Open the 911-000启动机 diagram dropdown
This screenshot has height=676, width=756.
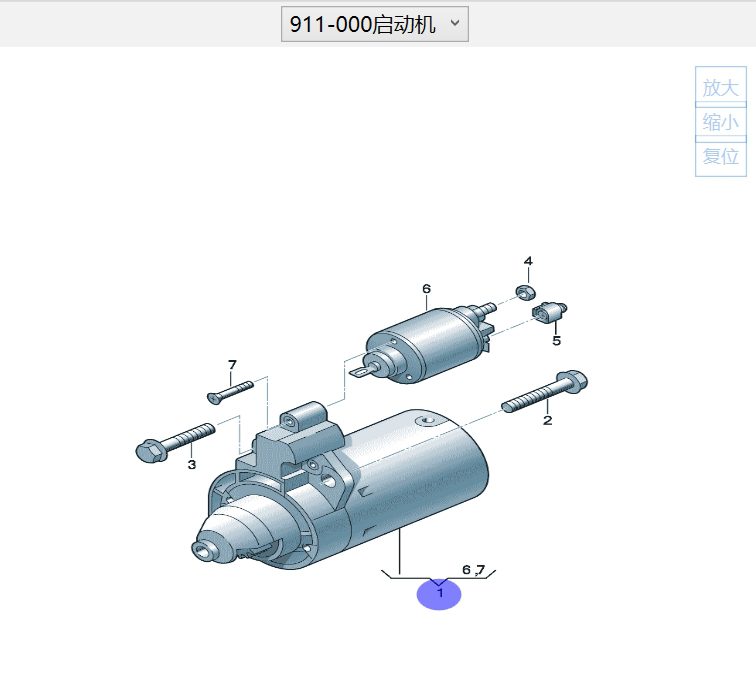pyautogui.click(x=374, y=25)
